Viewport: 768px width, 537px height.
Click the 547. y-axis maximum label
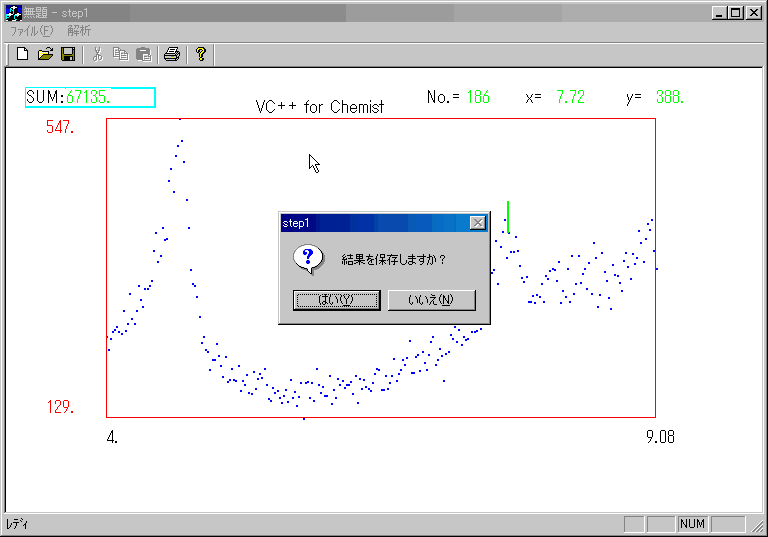click(x=60, y=127)
